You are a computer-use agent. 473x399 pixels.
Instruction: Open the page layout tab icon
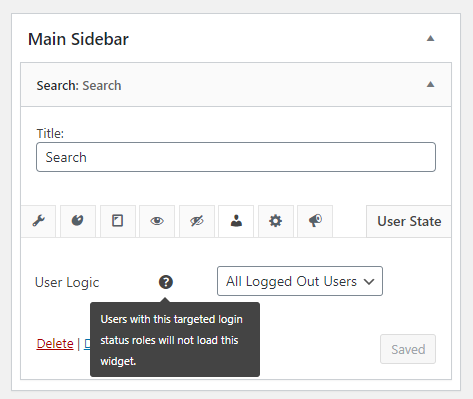(x=118, y=221)
